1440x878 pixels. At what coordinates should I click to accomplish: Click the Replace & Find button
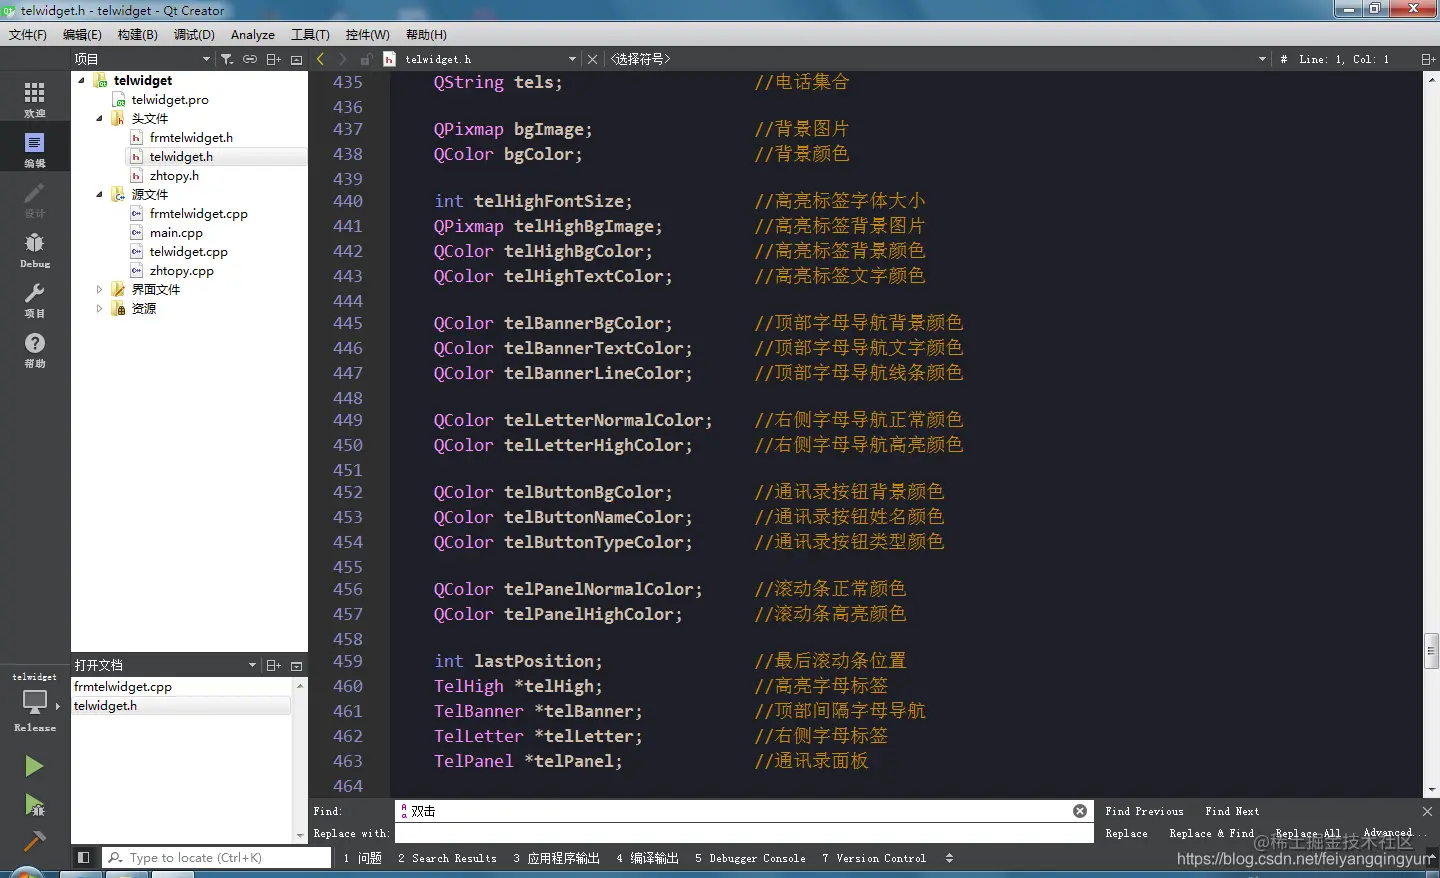1211,833
